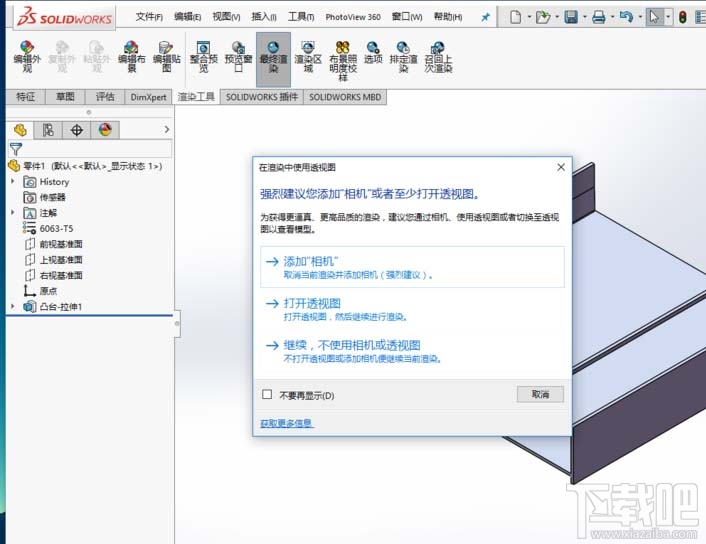The width and height of the screenshot is (706, 544).
Task: Open the 文件(F) menu
Action: click(149, 17)
